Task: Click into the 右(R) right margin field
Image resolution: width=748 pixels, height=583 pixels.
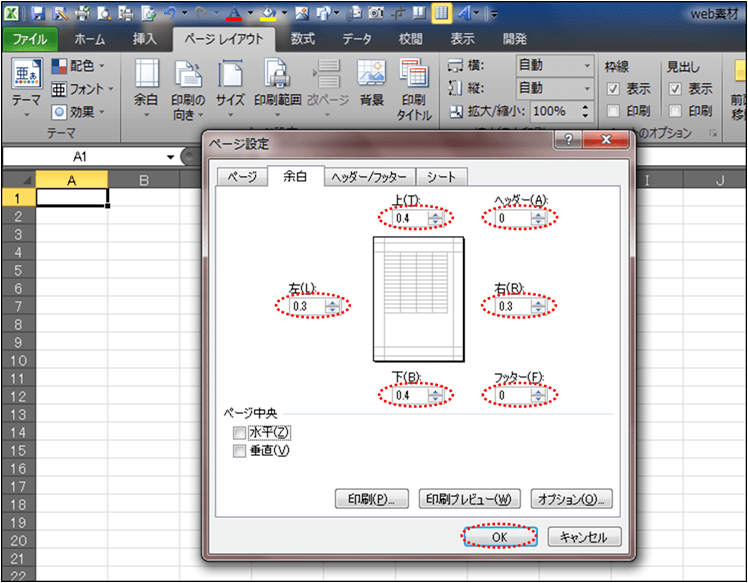Action: pyautogui.click(x=513, y=306)
